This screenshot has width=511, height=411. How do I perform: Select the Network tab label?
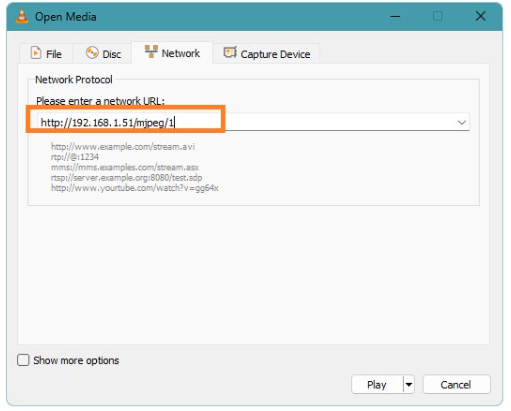(181, 53)
